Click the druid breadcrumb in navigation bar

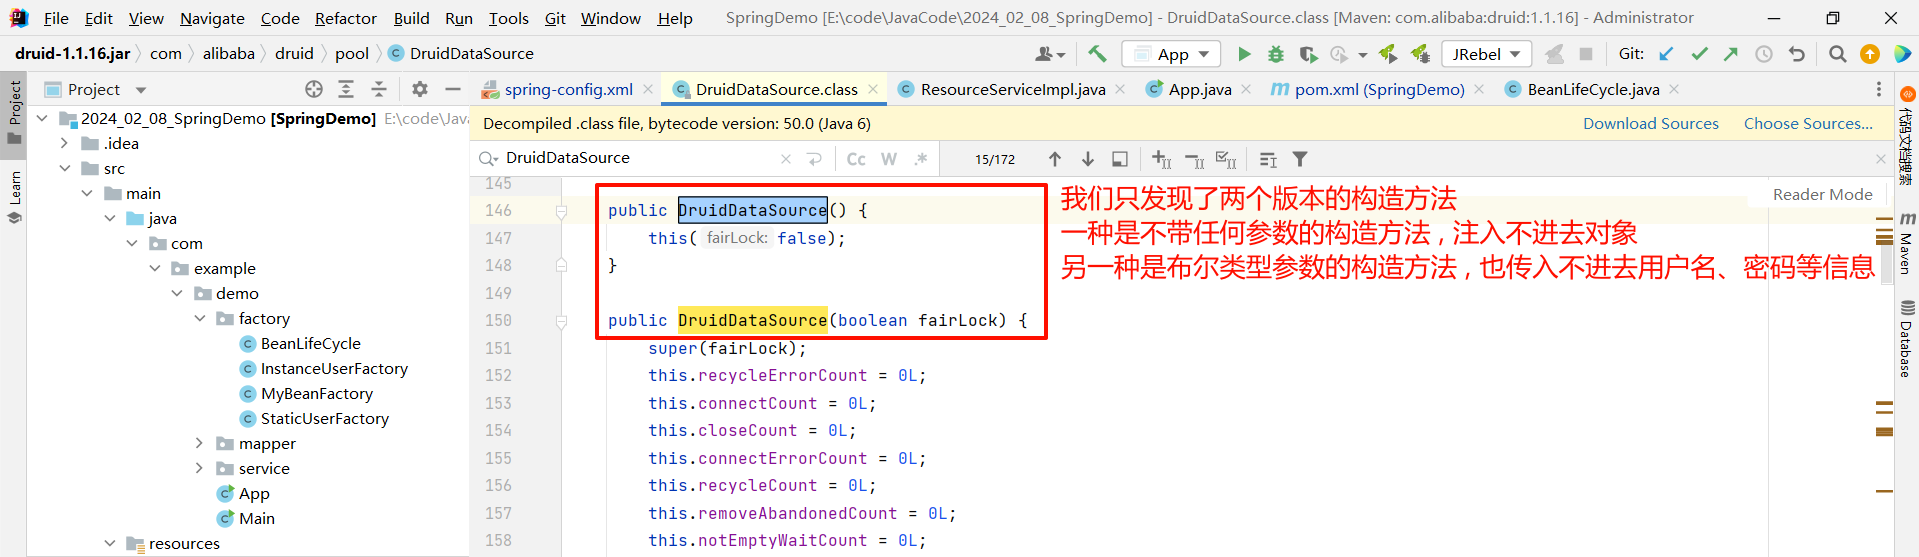[294, 53]
